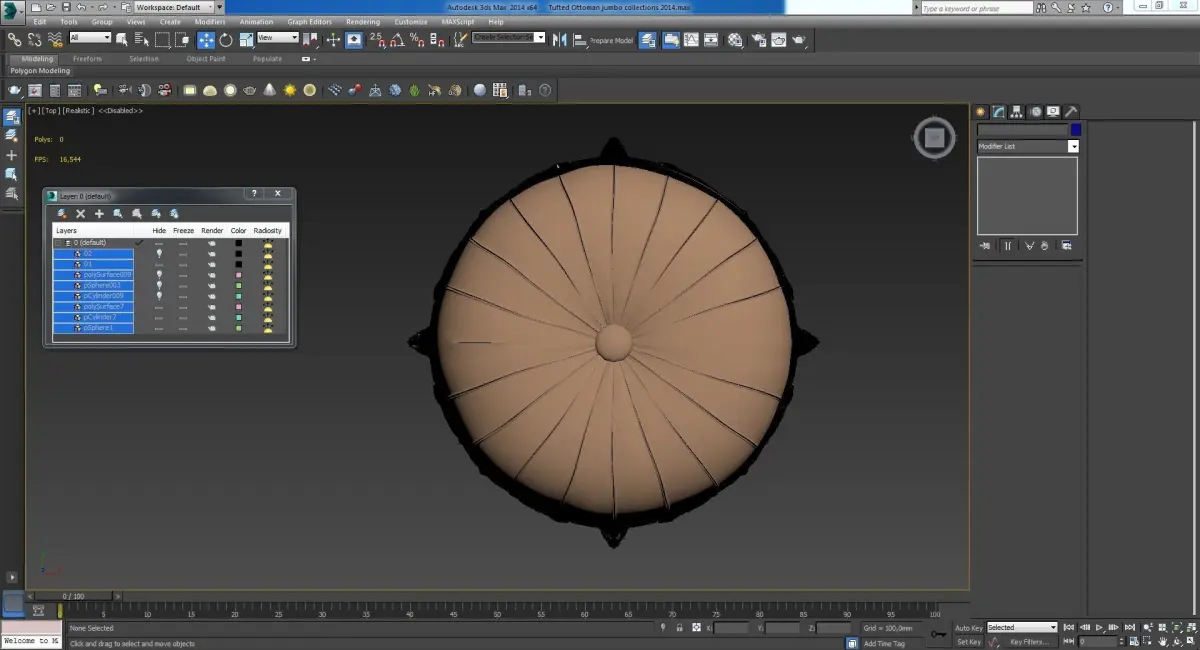Delete highlighted layers with X icon
Image resolution: width=1200 pixels, height=650 pixels.
tap(81, 214)
